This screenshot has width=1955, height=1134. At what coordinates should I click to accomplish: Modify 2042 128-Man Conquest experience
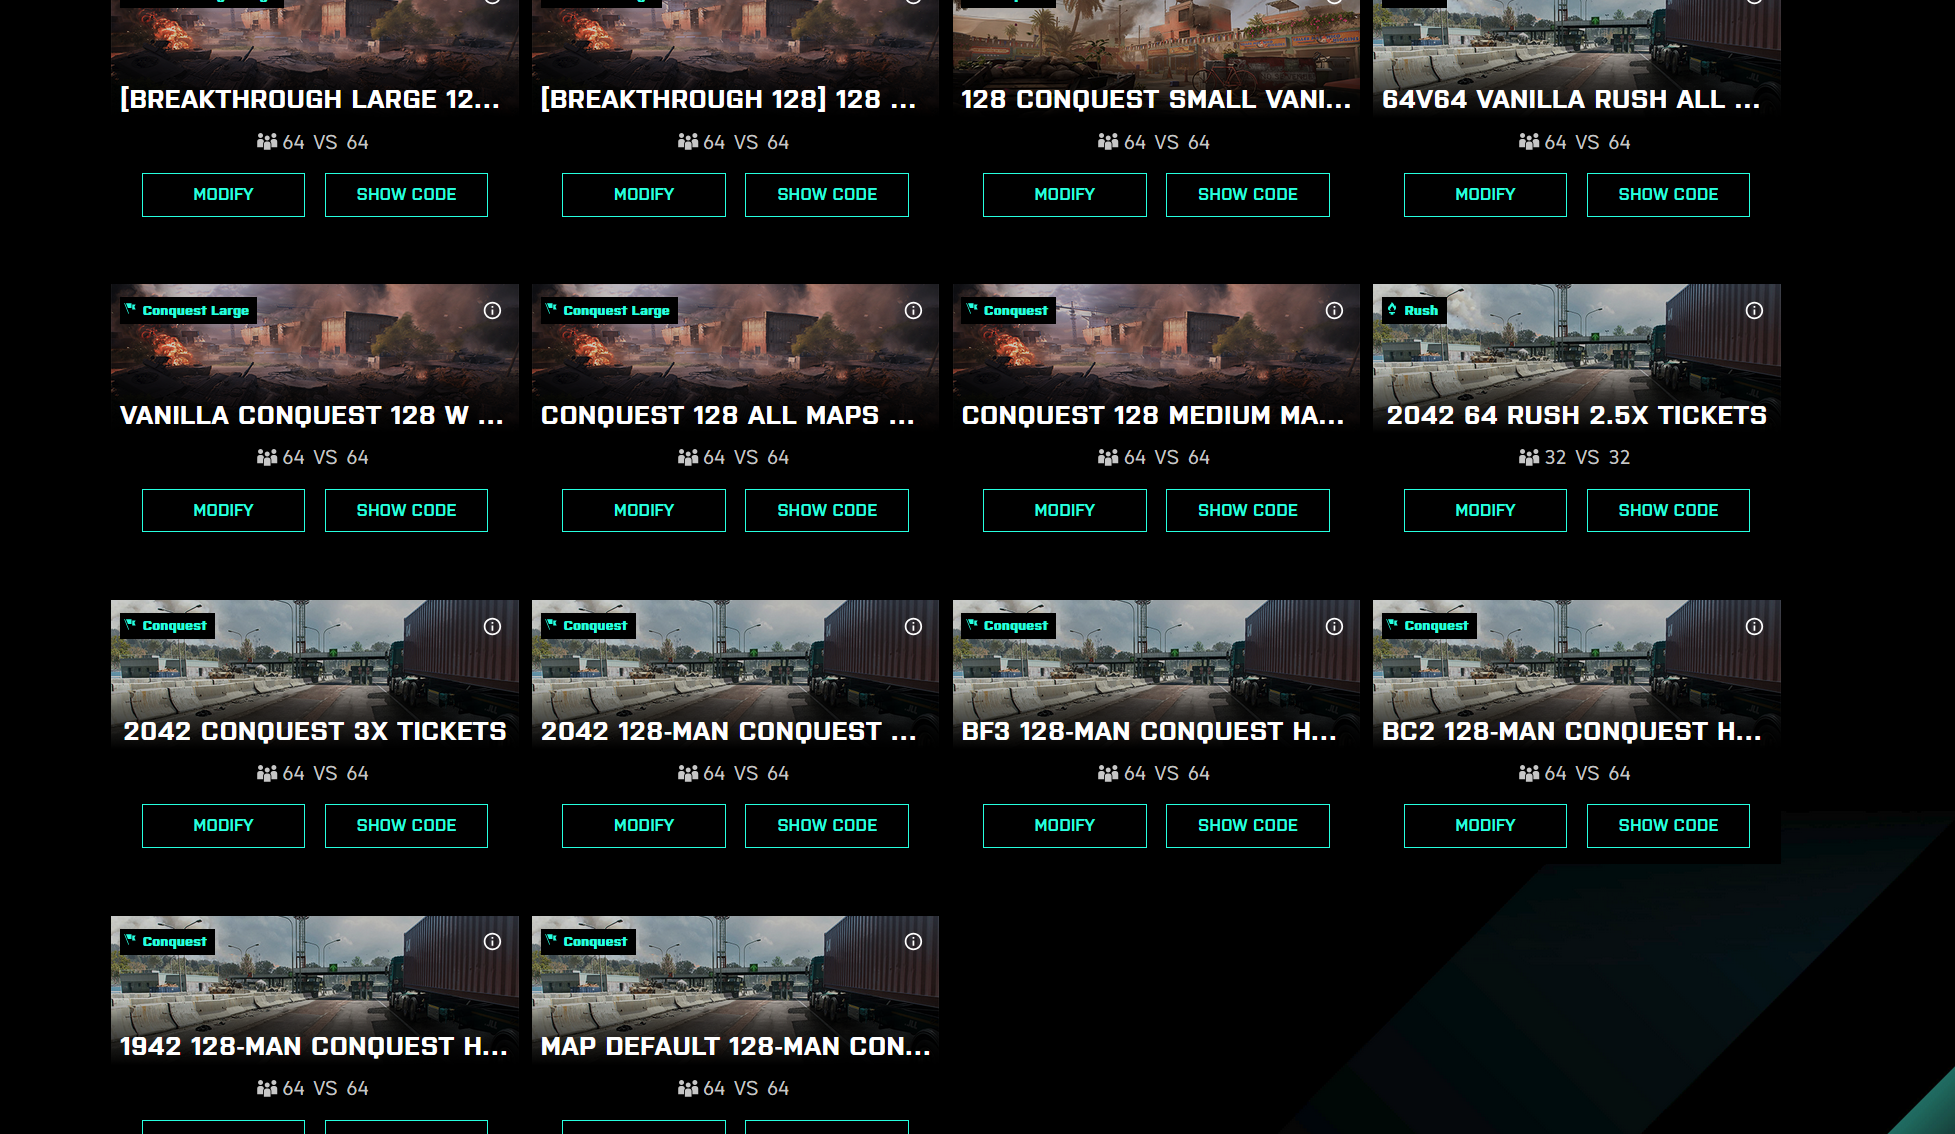tap(644, 826)
